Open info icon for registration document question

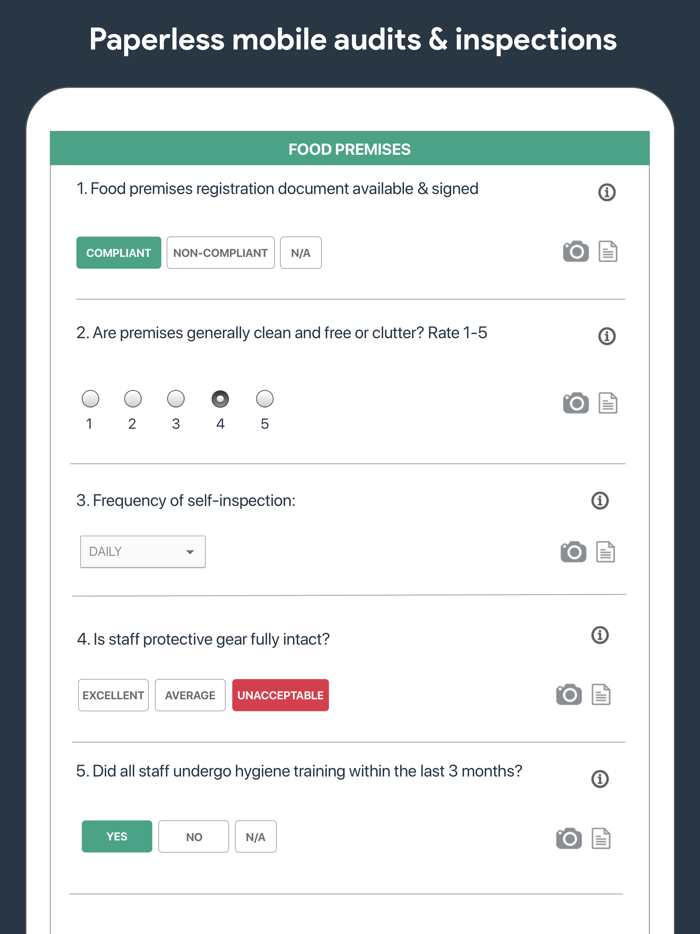(x=606, y=192)
